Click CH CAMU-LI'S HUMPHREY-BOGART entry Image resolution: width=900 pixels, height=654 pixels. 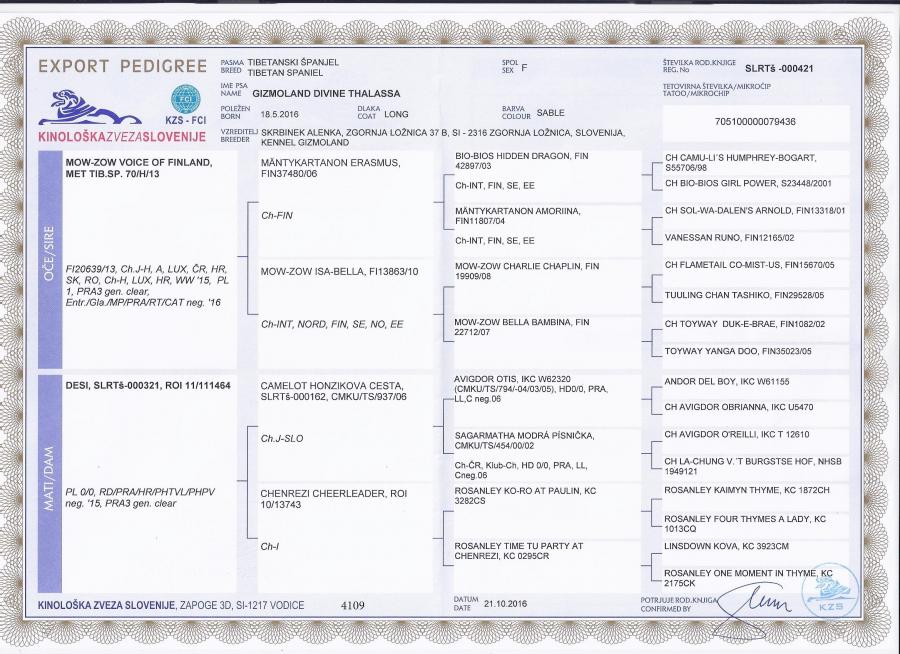pyautogui.click(x=740, y=162)
